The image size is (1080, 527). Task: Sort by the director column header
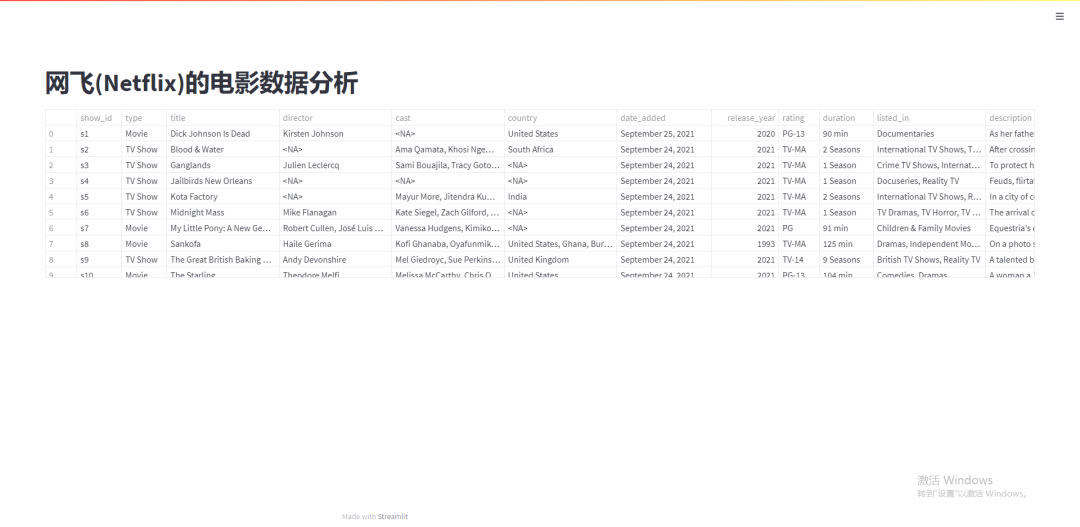335,118
